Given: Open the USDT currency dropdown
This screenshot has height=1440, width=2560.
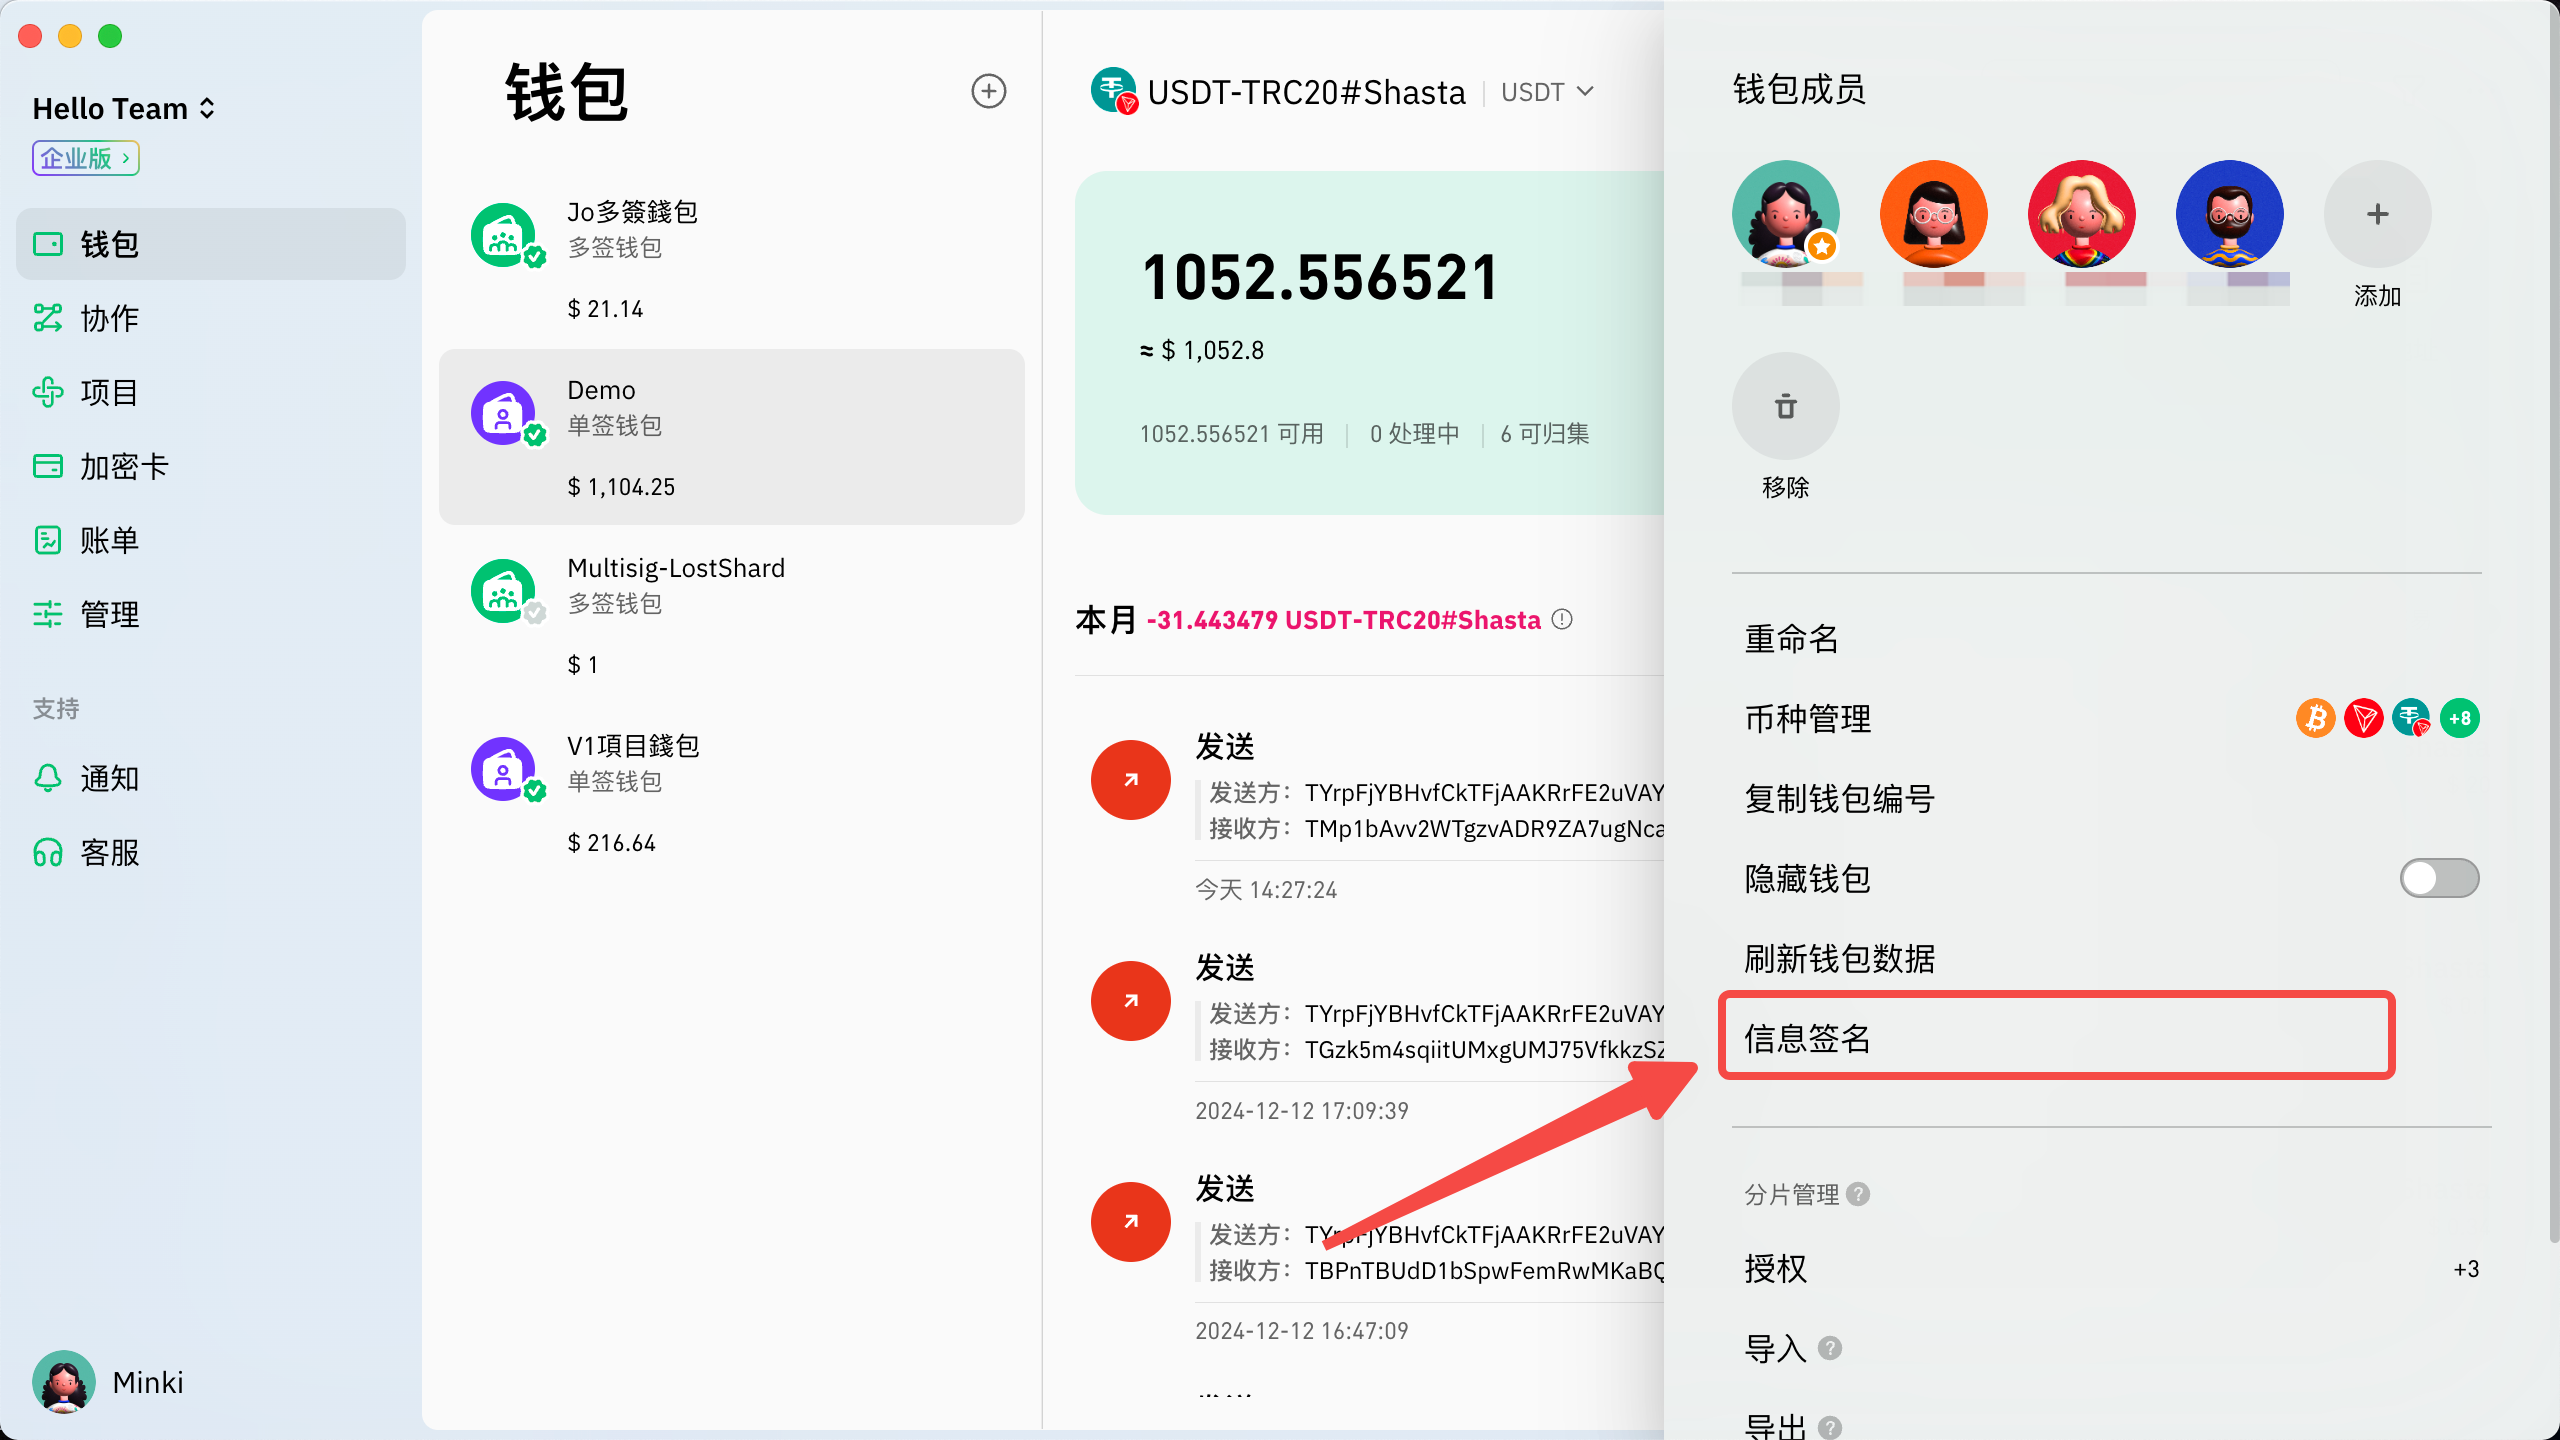Looking at the screenshot, I should click(1547, 92).
